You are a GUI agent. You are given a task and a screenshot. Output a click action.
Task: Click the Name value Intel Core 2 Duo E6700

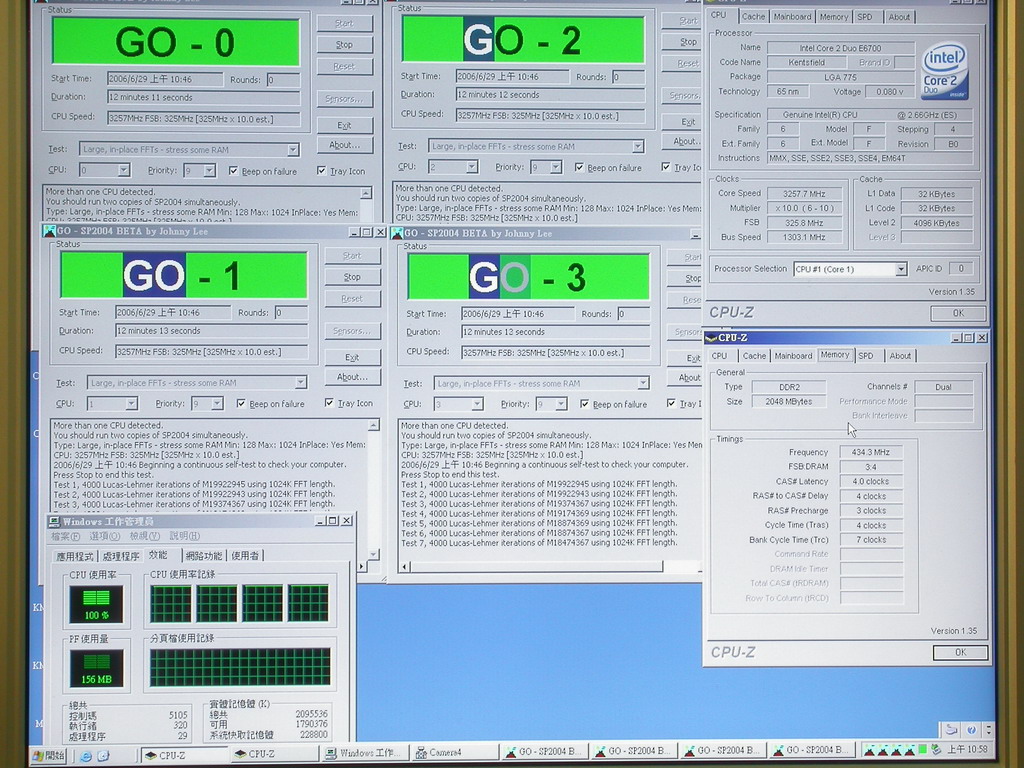click(840, 48)
